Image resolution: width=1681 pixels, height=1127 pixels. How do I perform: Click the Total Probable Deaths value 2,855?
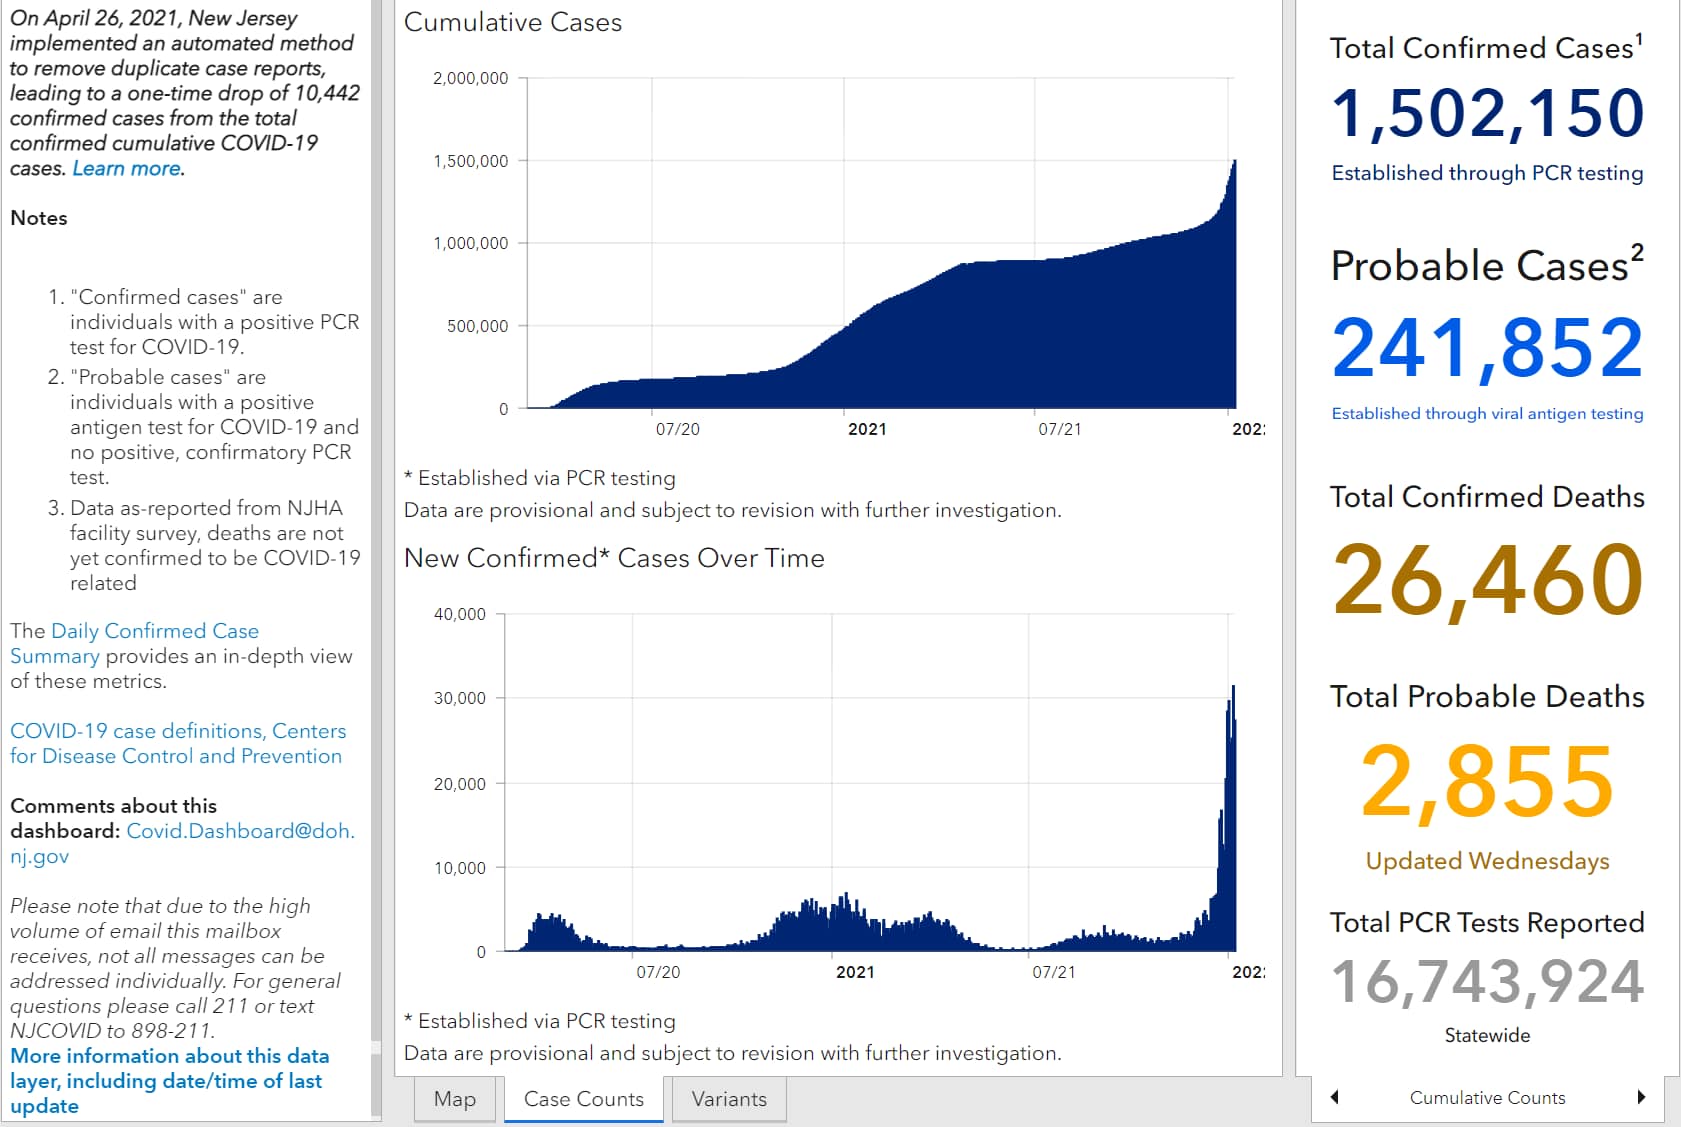pos(1487,782)
